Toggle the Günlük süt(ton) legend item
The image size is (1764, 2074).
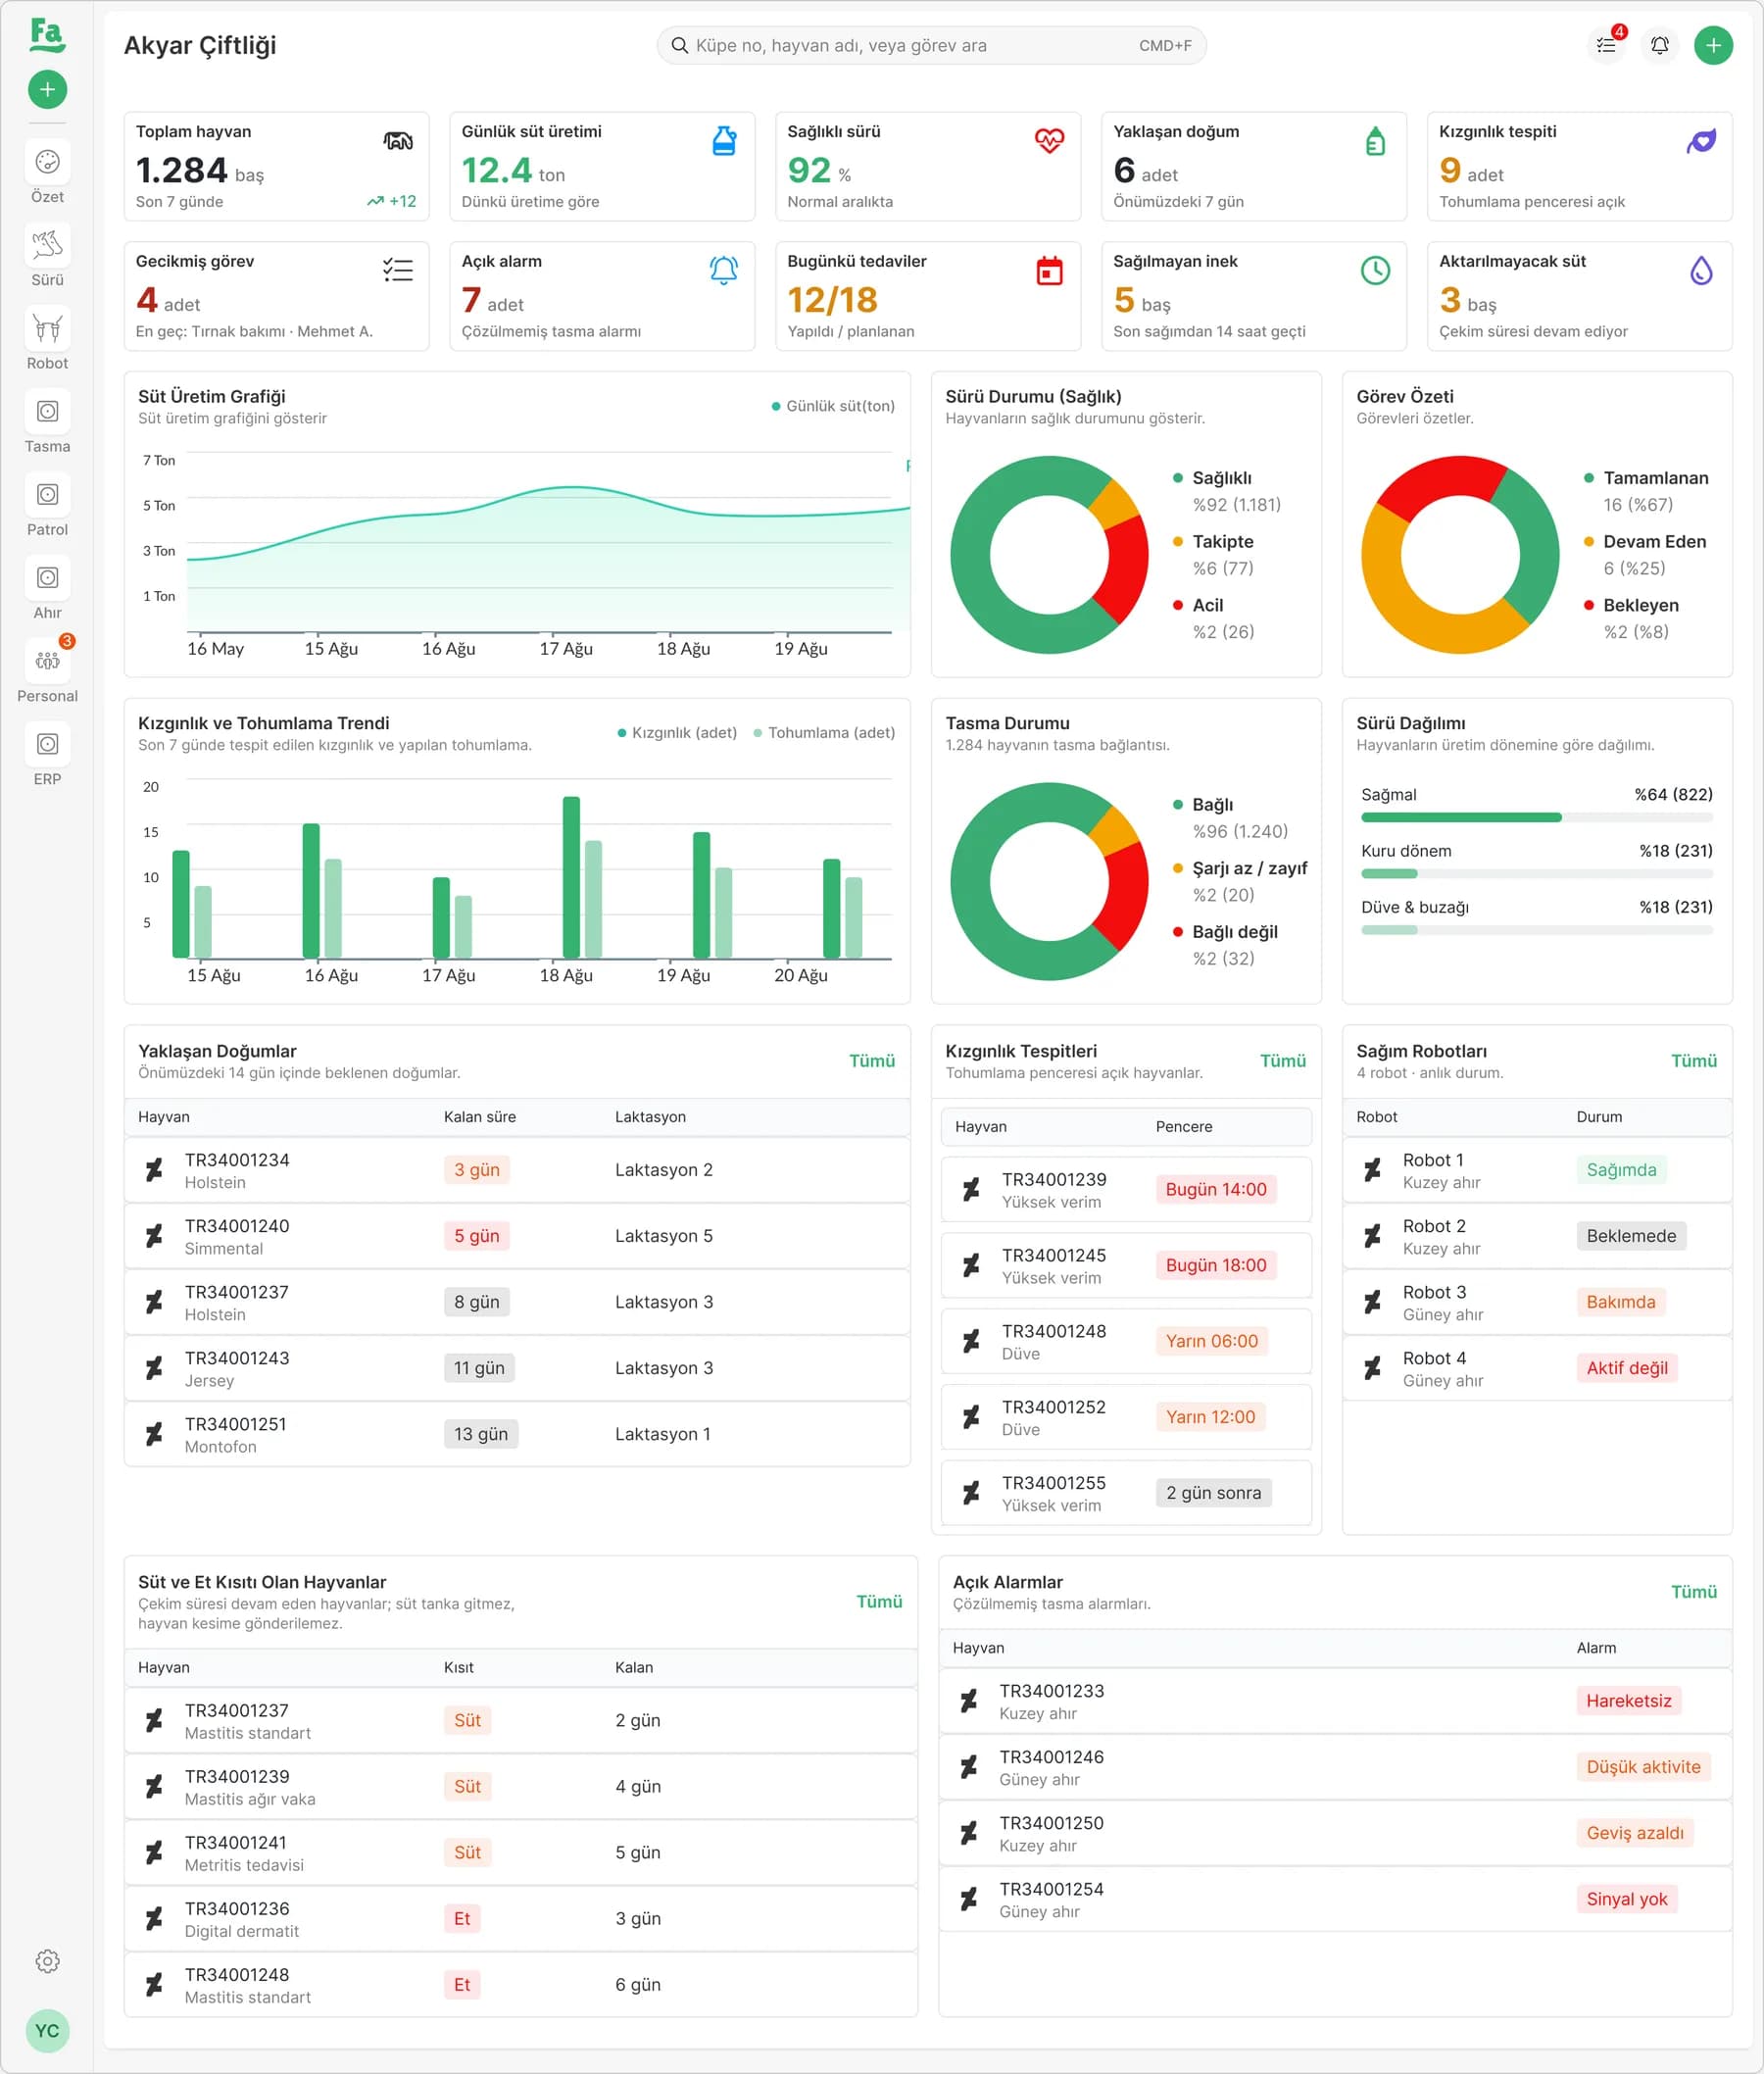tap(833, 406)
